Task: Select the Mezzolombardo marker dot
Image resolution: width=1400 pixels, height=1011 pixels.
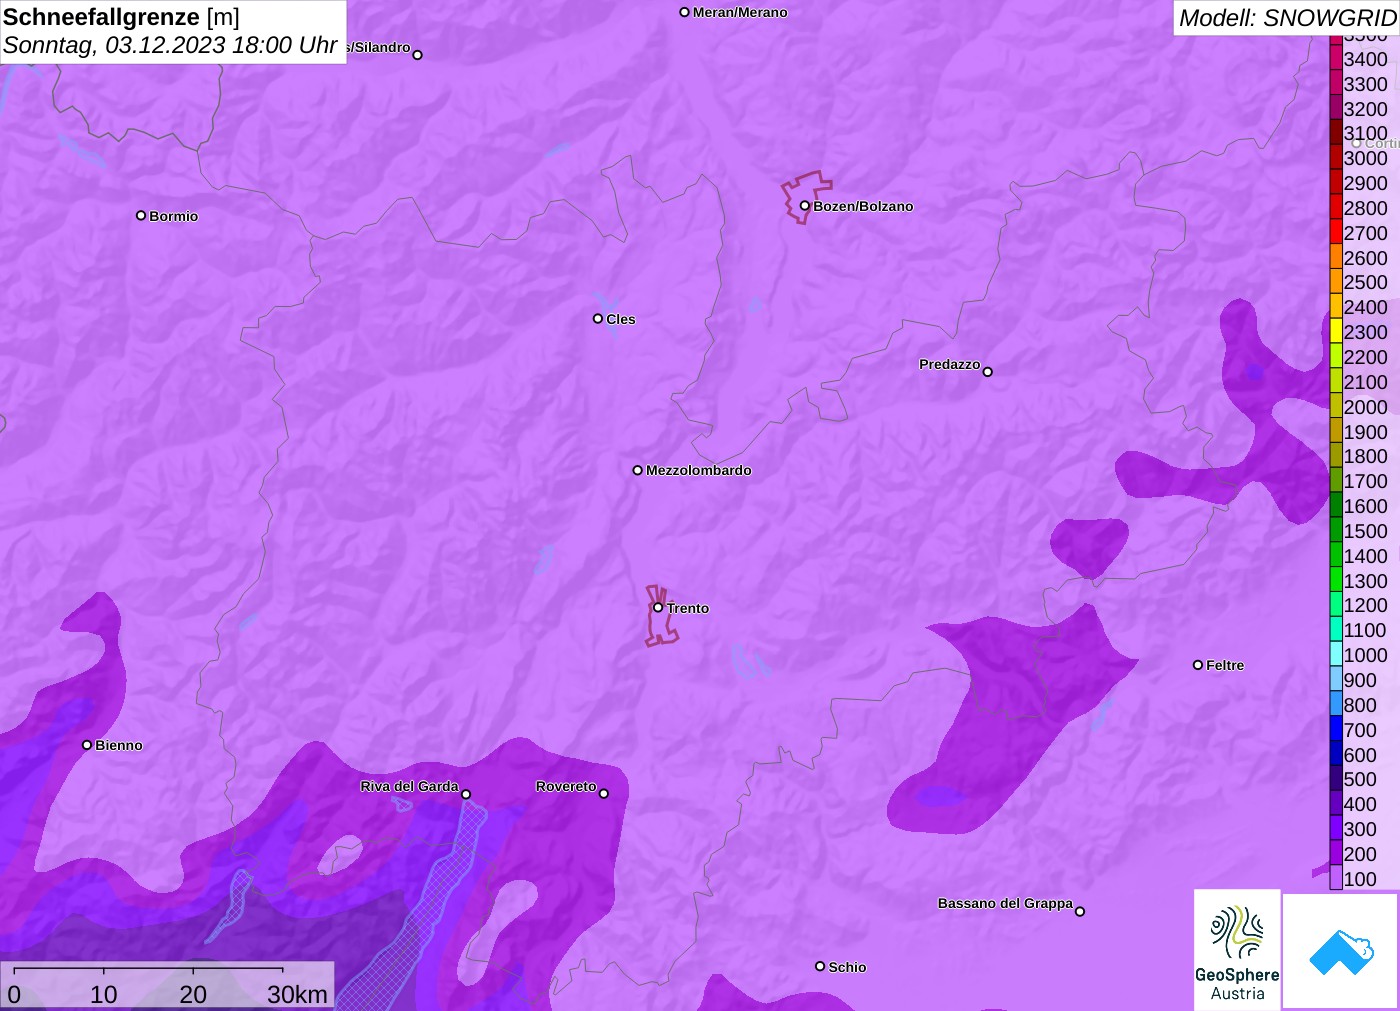Action: [637, 470]
